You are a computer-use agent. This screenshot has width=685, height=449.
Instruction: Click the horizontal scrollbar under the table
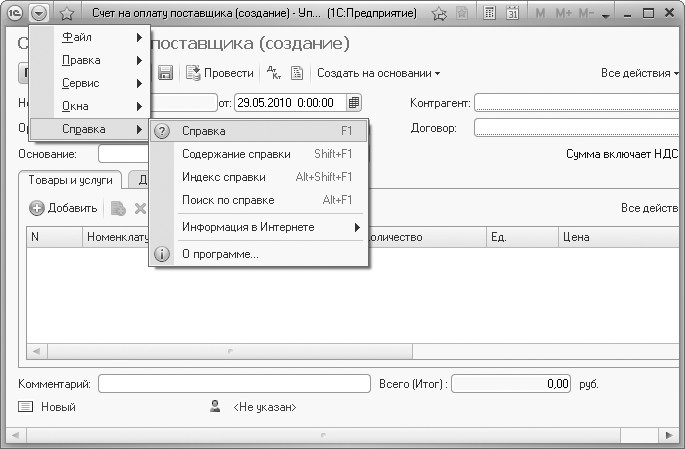[232, 352]
